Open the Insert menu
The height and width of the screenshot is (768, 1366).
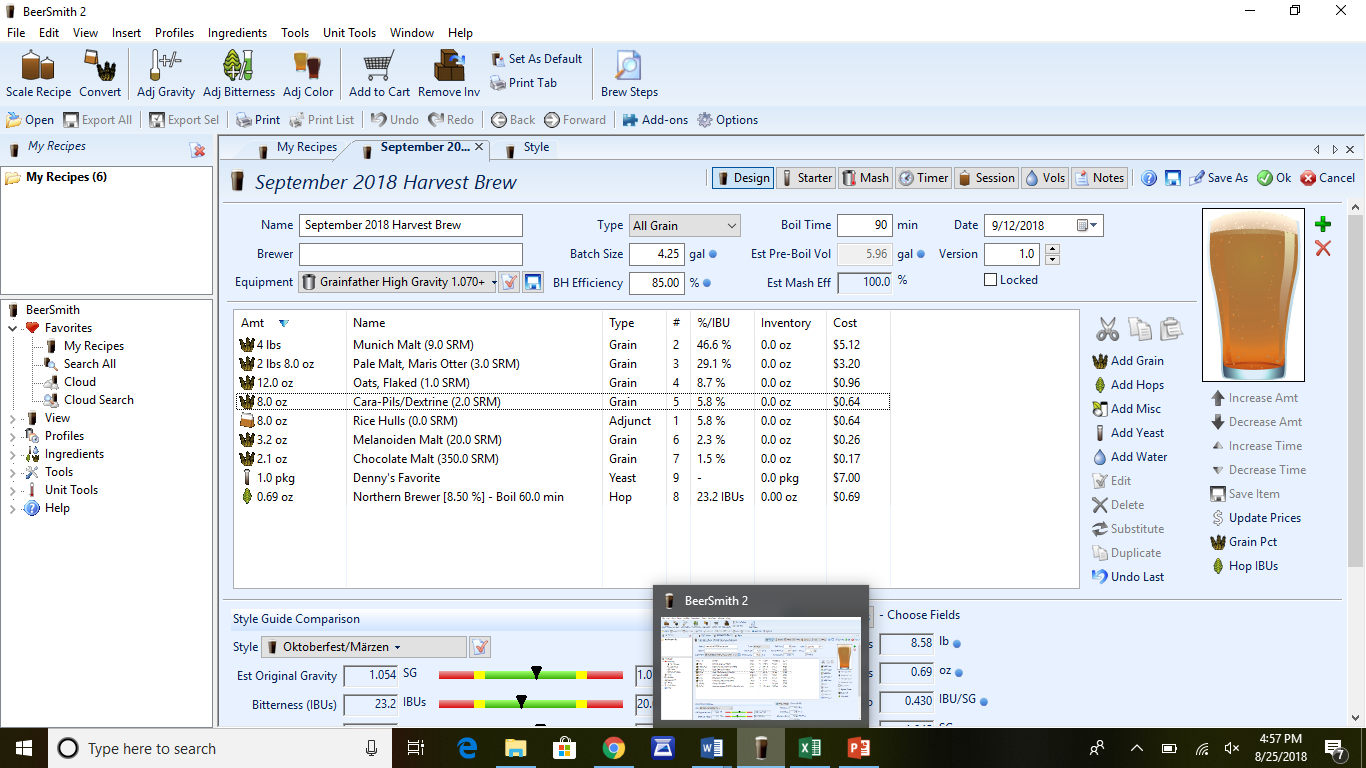click(x=126, y=33)
